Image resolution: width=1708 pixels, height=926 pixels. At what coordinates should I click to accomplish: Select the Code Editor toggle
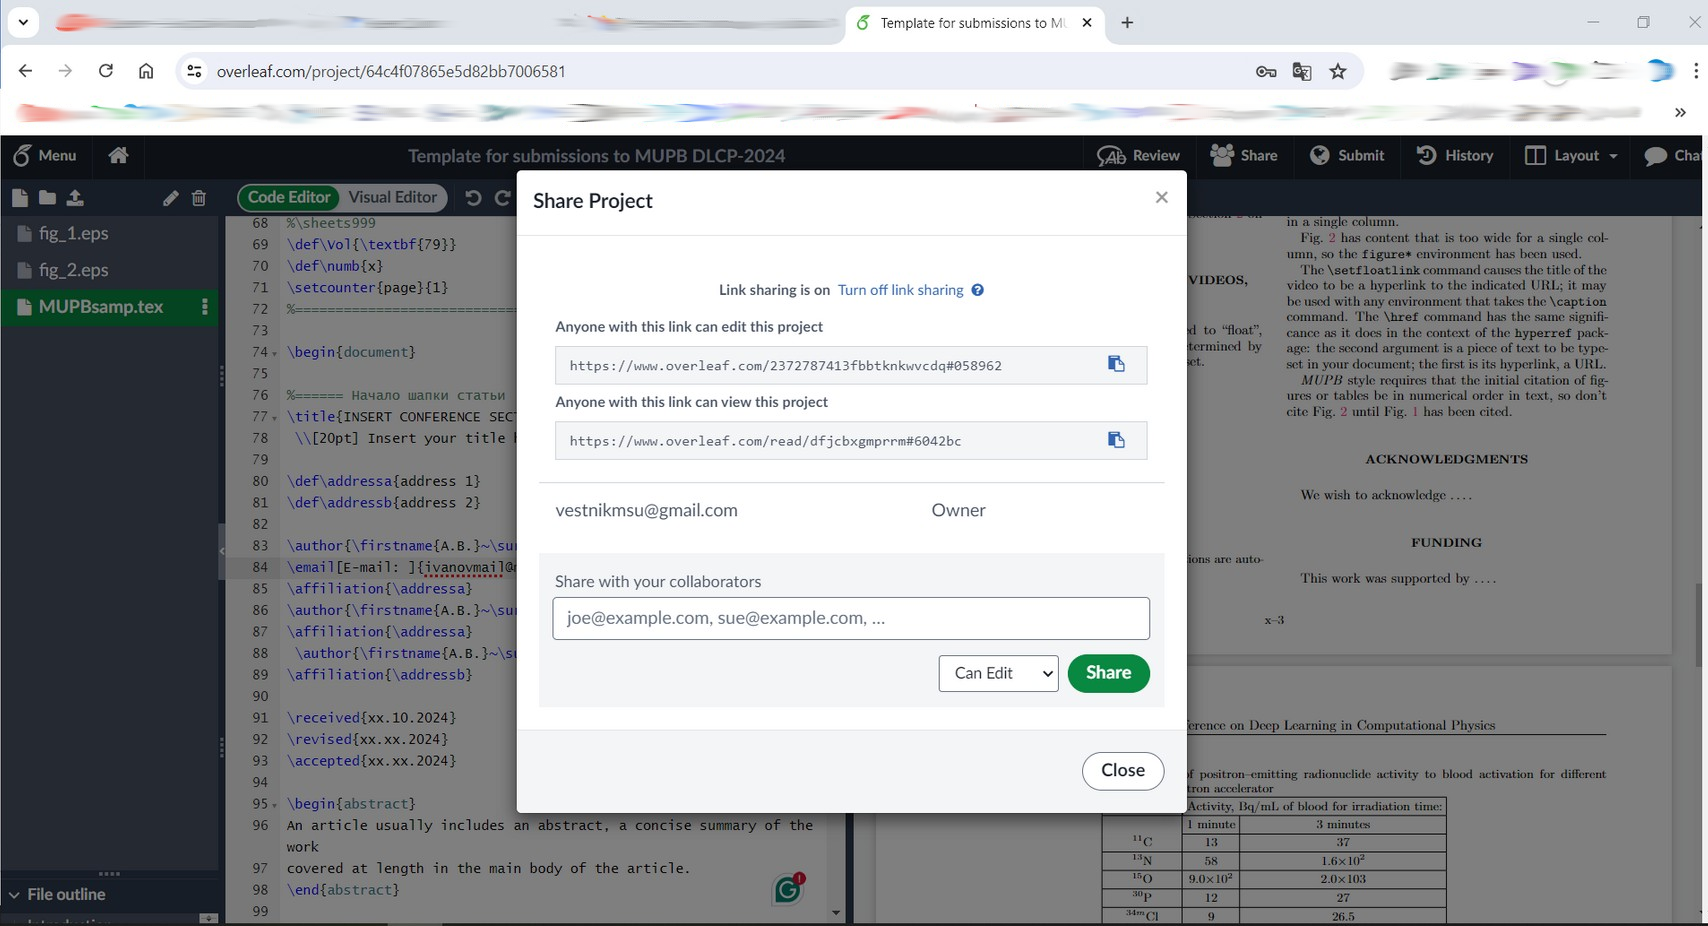tap(289, 197)
